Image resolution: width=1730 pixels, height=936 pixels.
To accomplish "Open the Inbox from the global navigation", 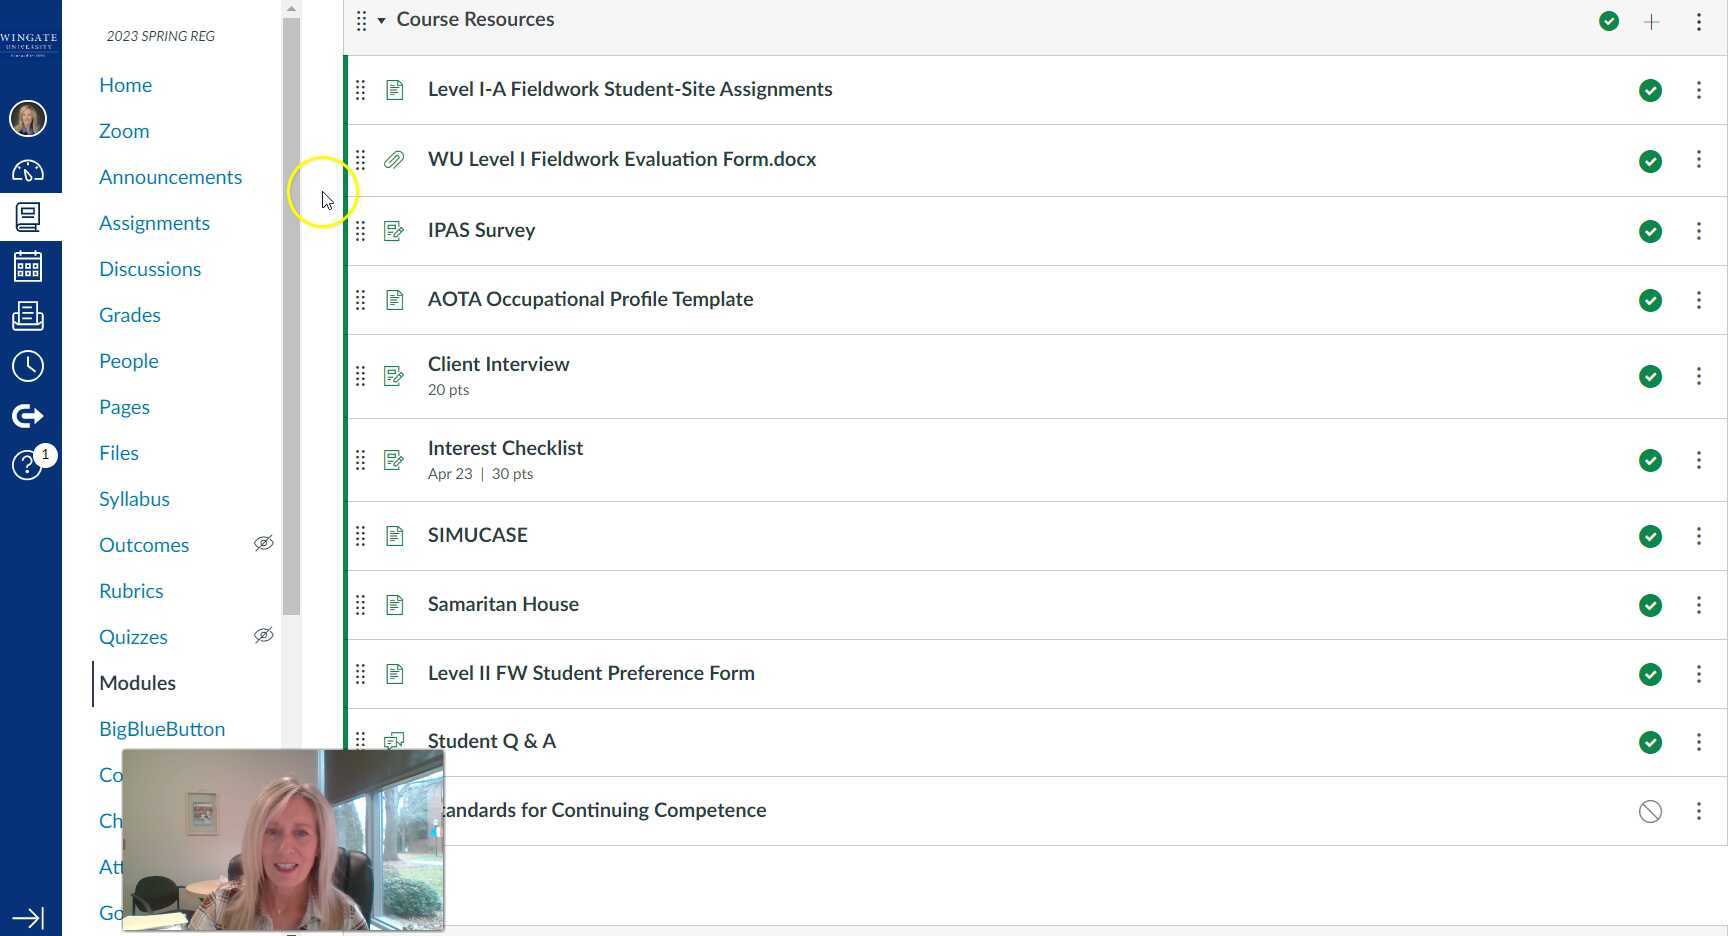I will click(x=28, y=316).
